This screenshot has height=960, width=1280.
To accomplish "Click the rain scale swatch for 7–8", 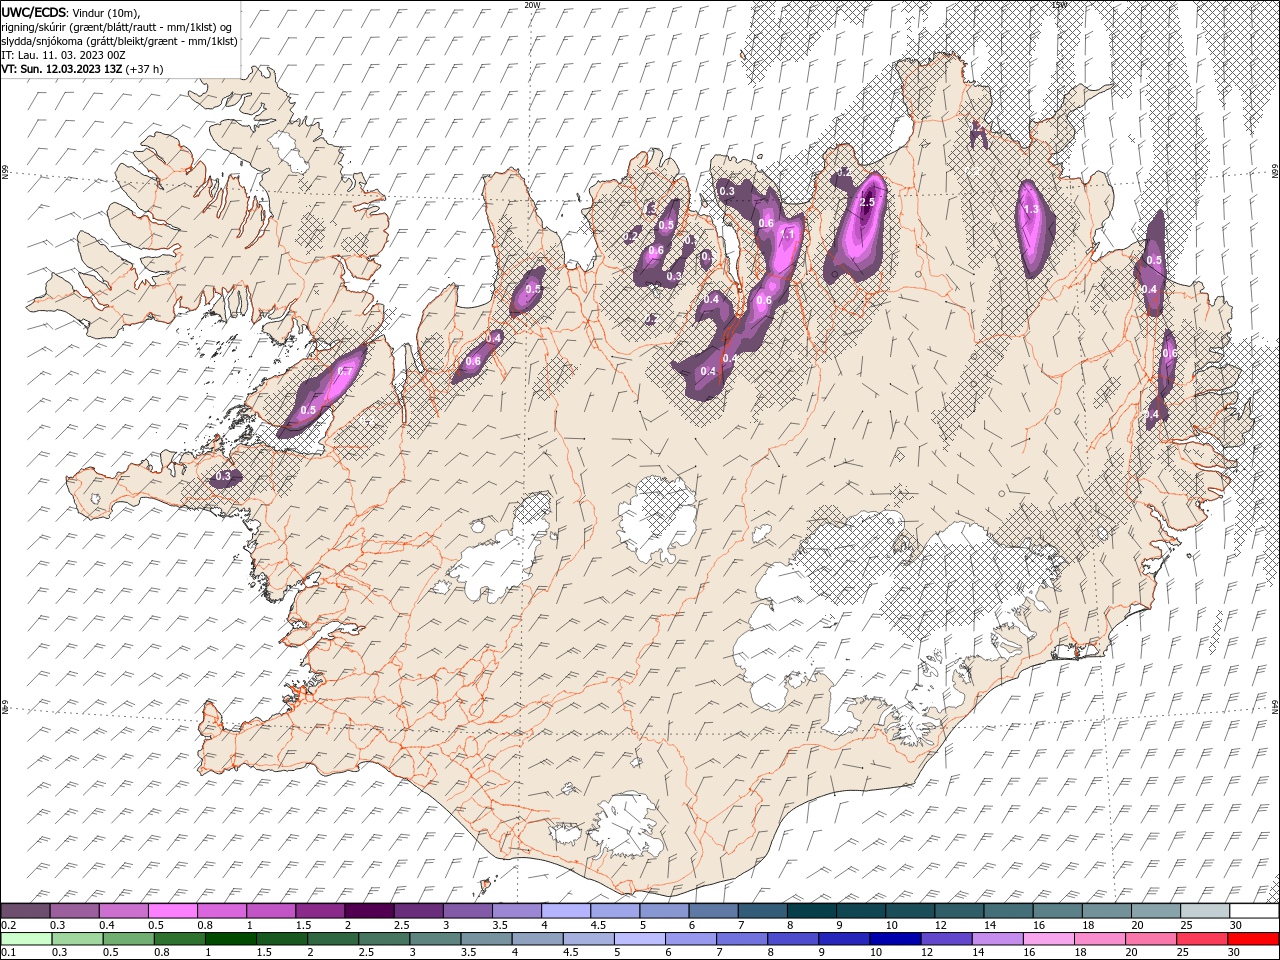I will coord(740,938).
